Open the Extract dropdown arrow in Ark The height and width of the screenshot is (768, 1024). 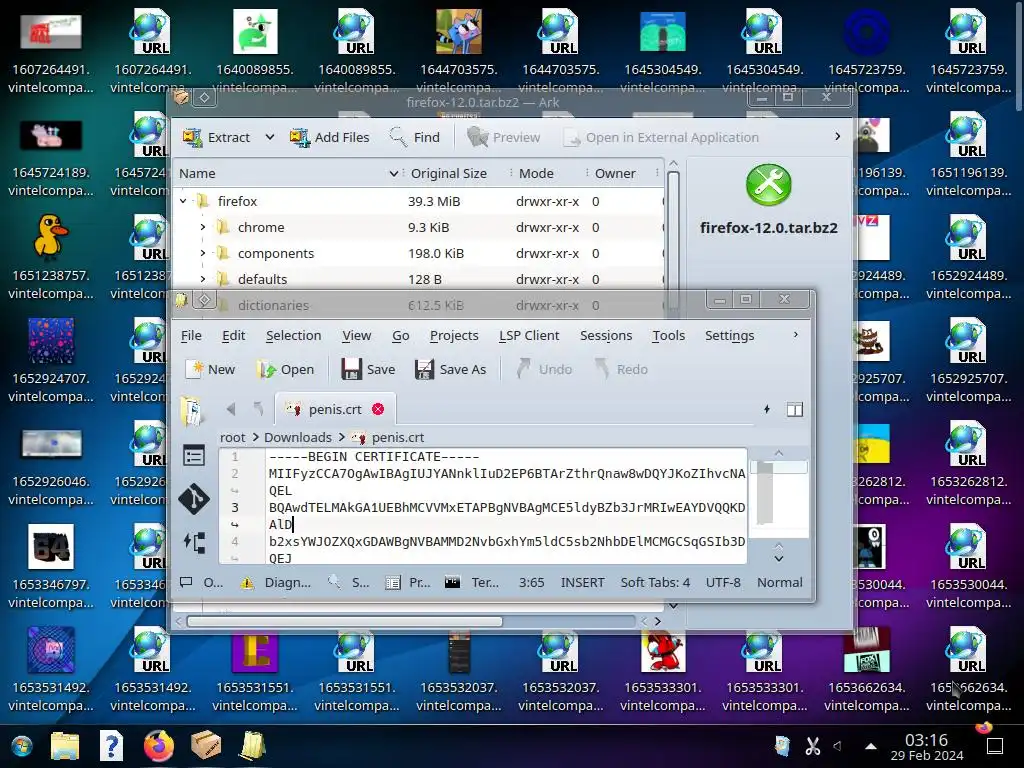point(269,137)
